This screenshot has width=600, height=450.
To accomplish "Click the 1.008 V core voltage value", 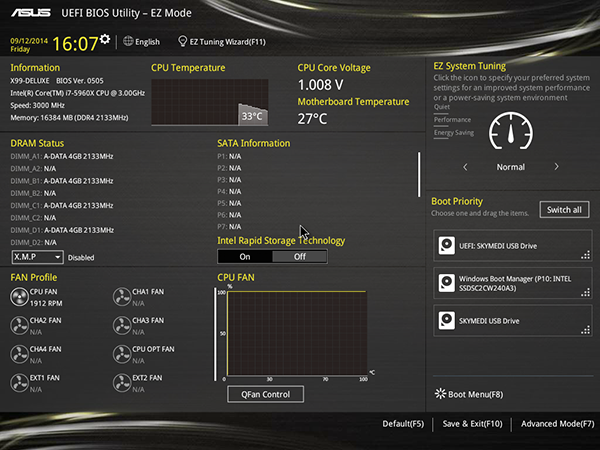I will pyautogui.click(x=321, y=85).
